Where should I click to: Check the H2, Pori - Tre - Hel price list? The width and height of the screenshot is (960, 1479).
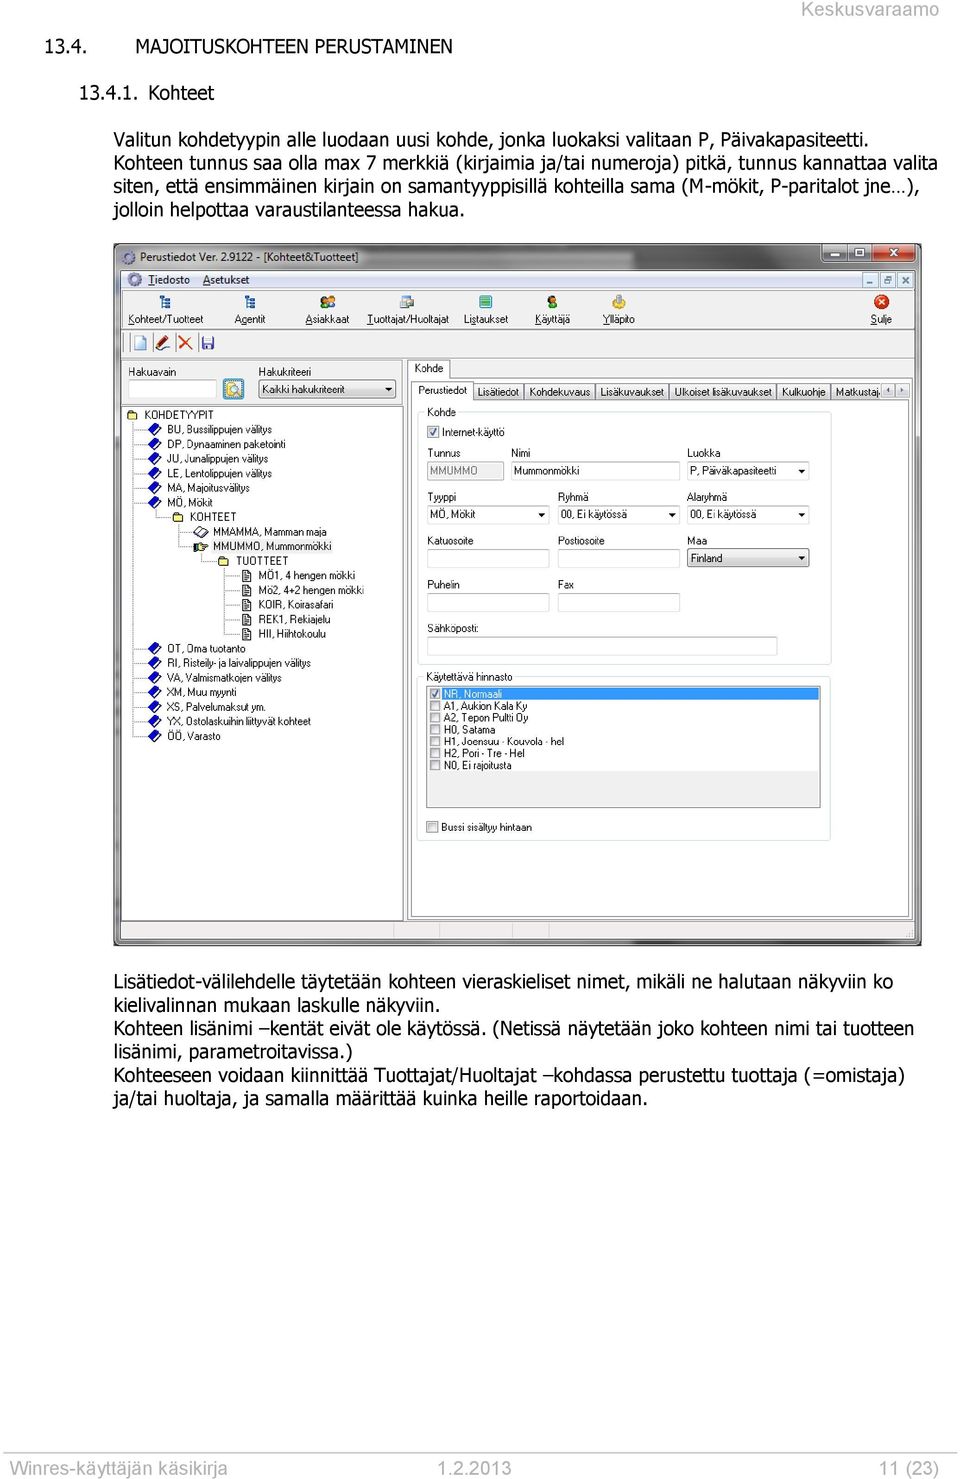pos(435,754)
